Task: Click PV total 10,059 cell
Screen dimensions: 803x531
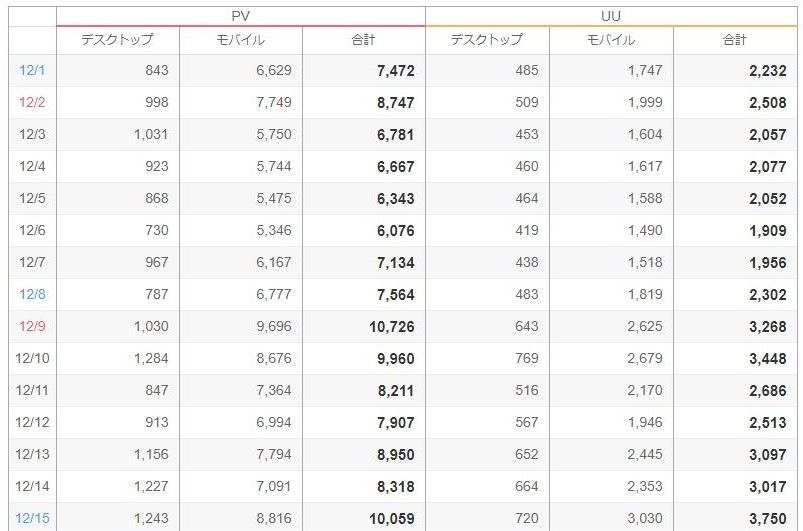Action: (389, 519)
